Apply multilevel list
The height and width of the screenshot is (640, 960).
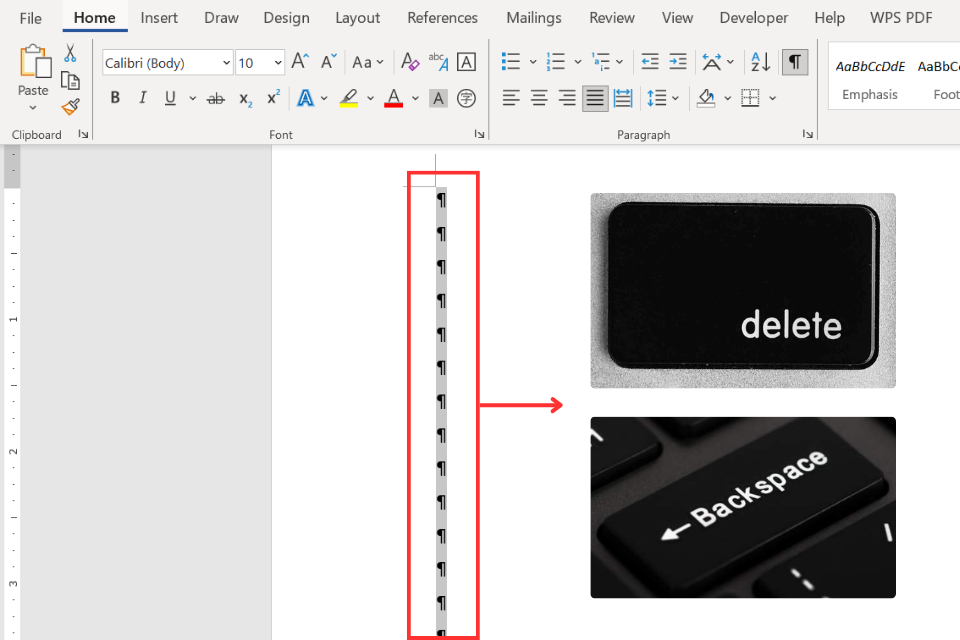click(x=601, y=61)
